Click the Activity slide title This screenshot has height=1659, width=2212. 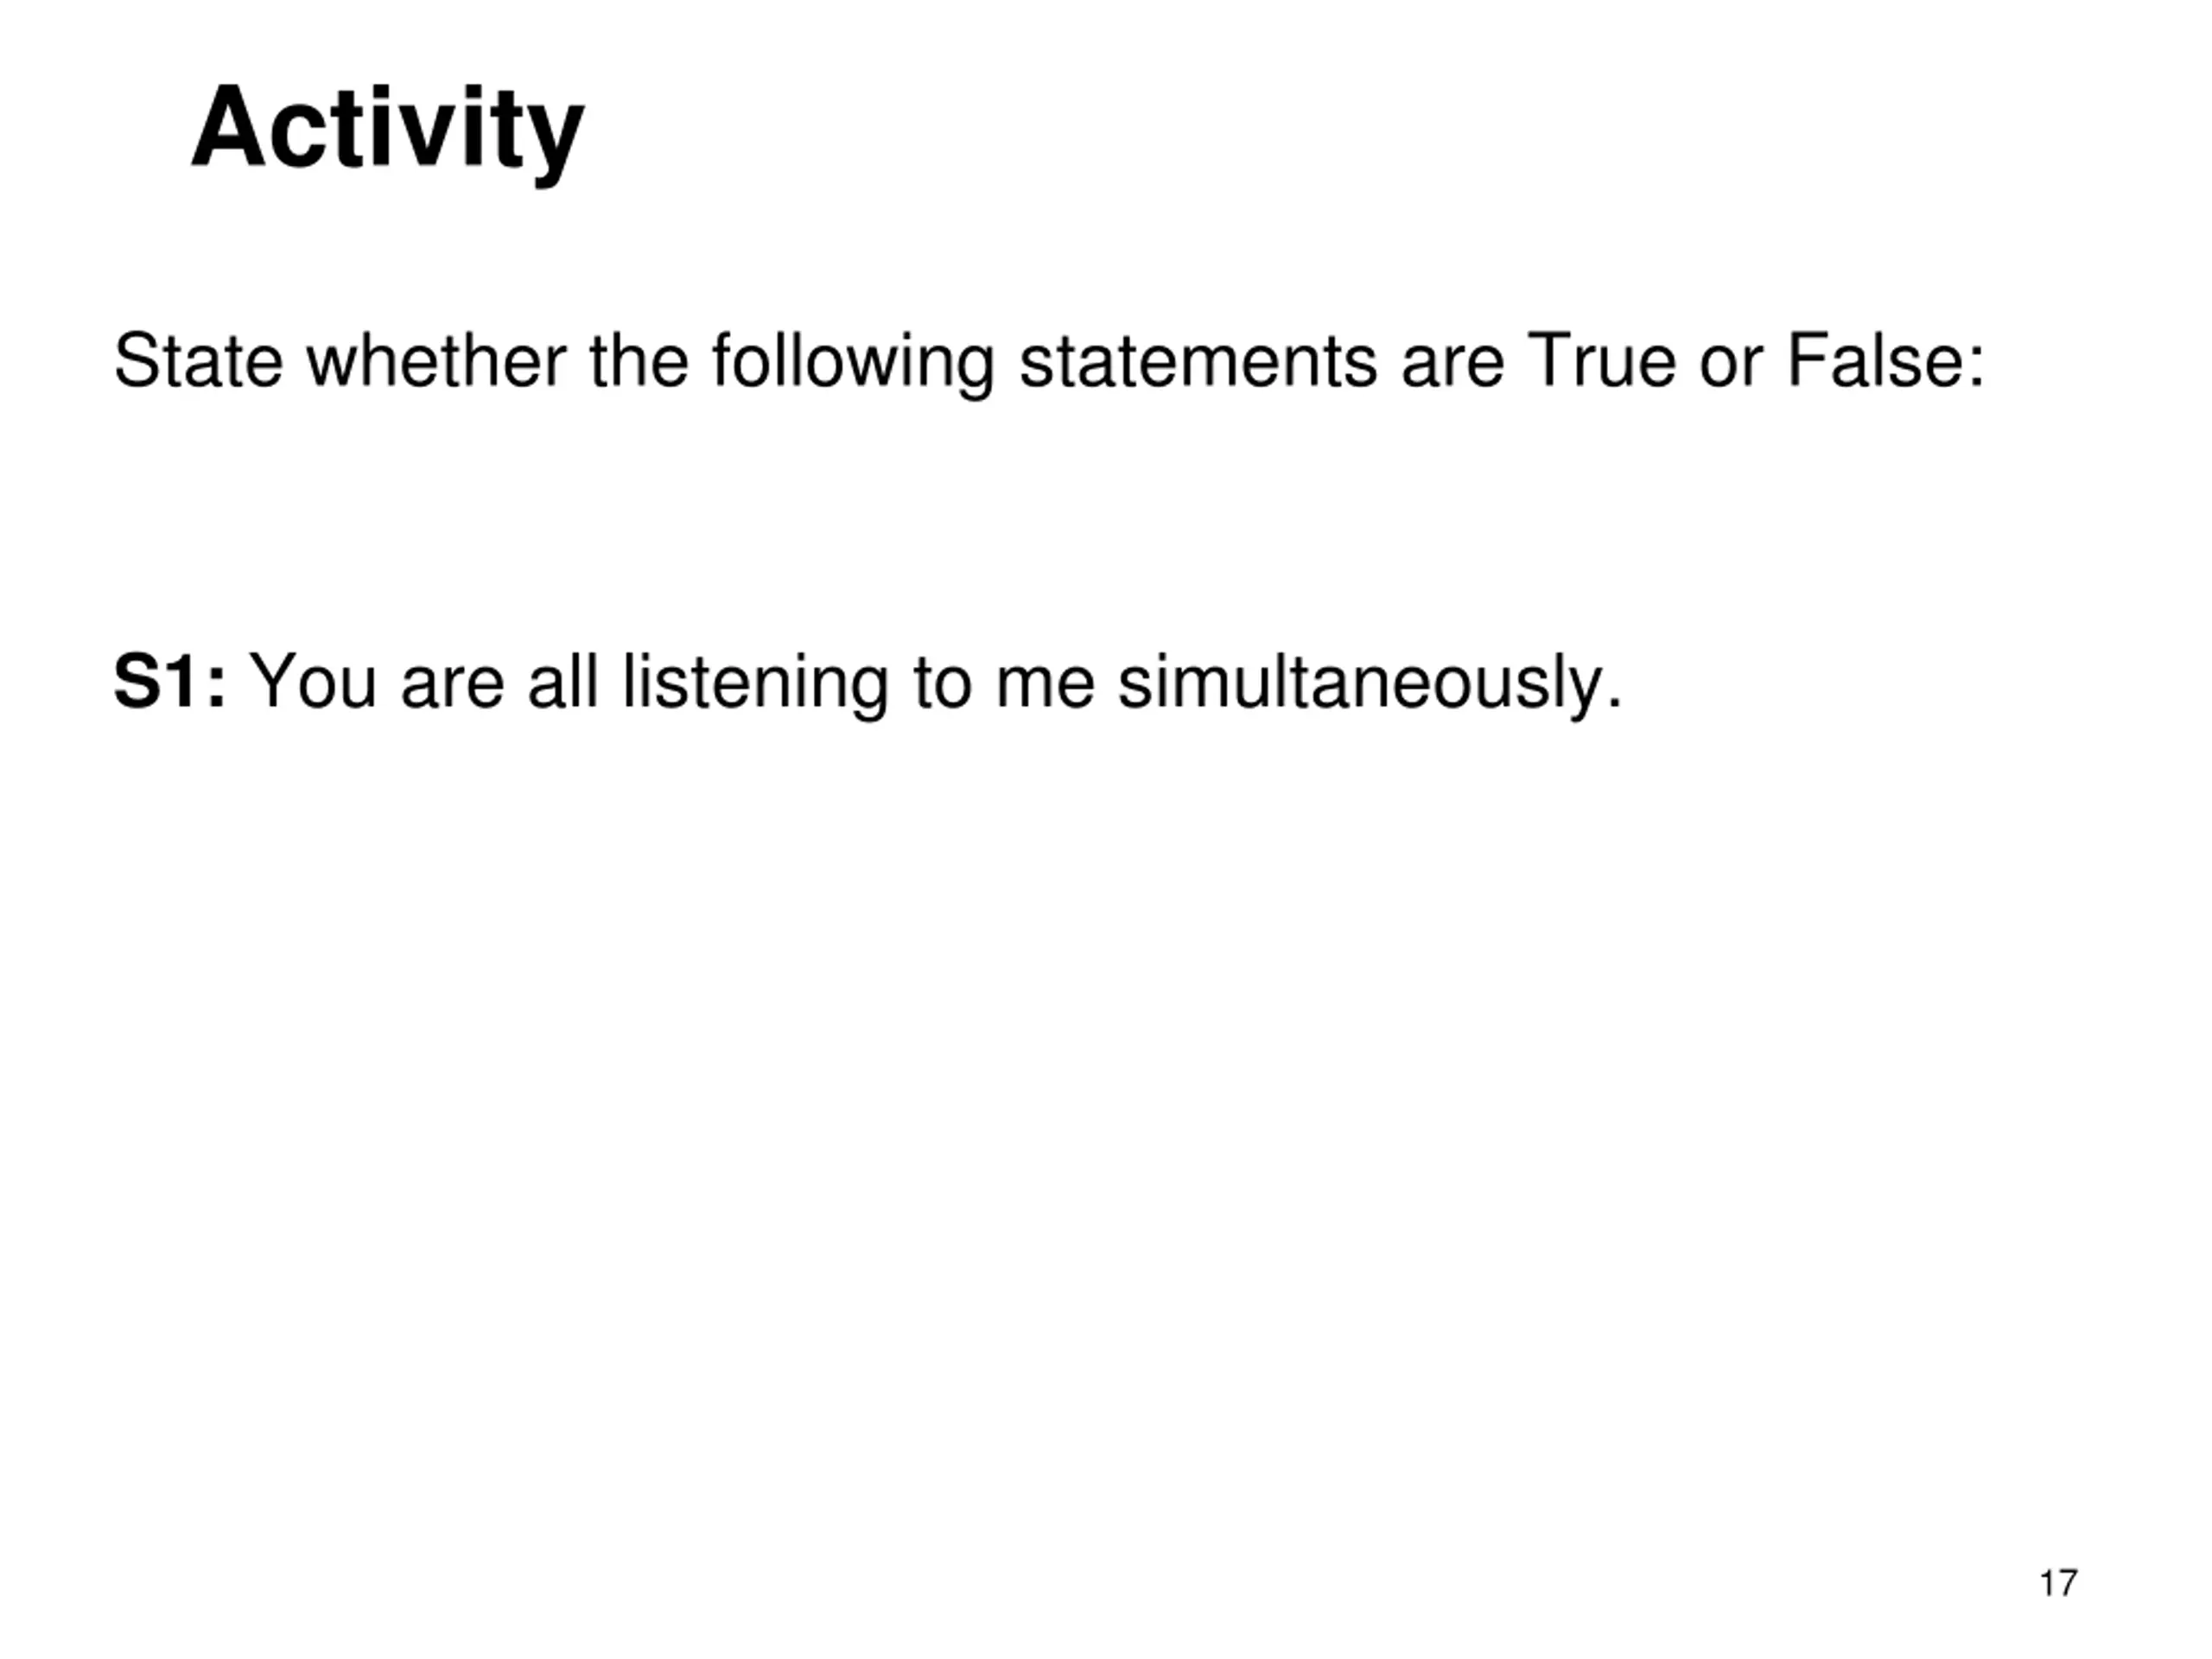pos(387,132)
